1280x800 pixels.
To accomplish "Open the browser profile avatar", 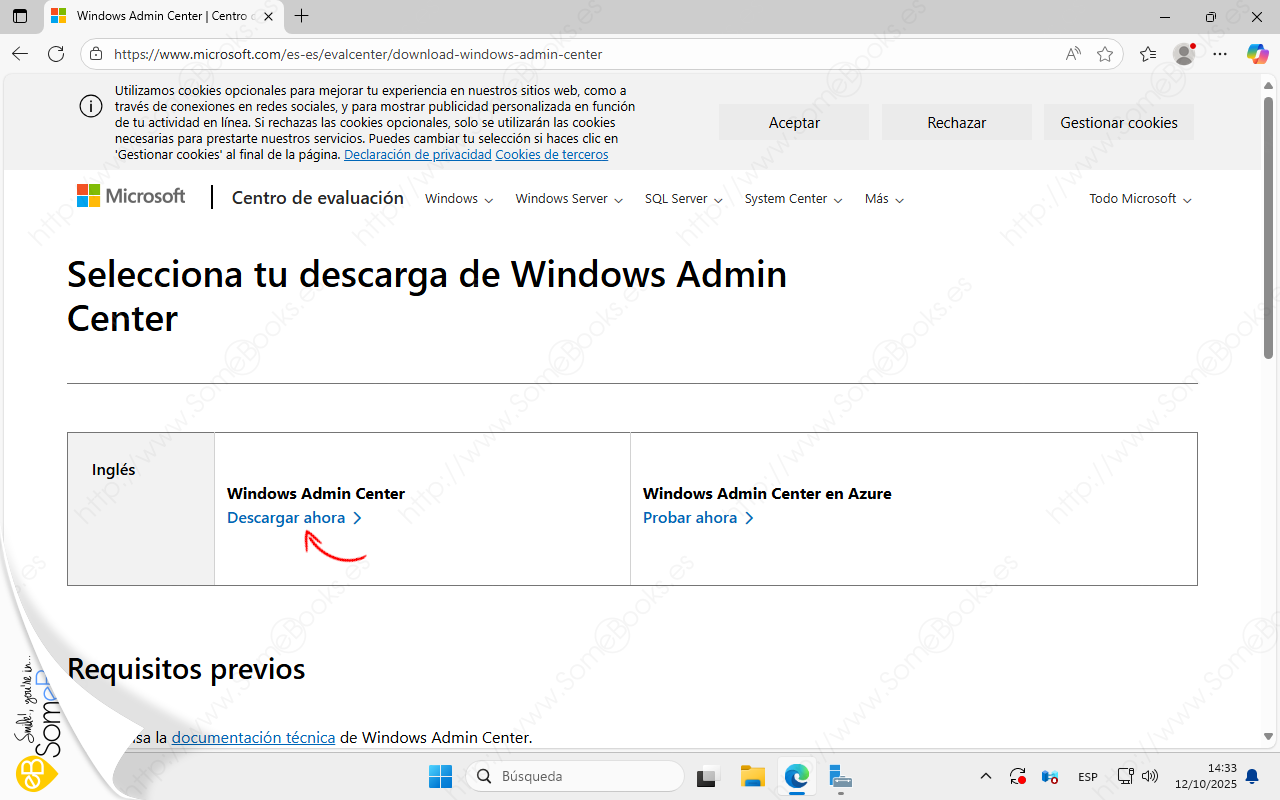I will click(x=1184, y=54).
